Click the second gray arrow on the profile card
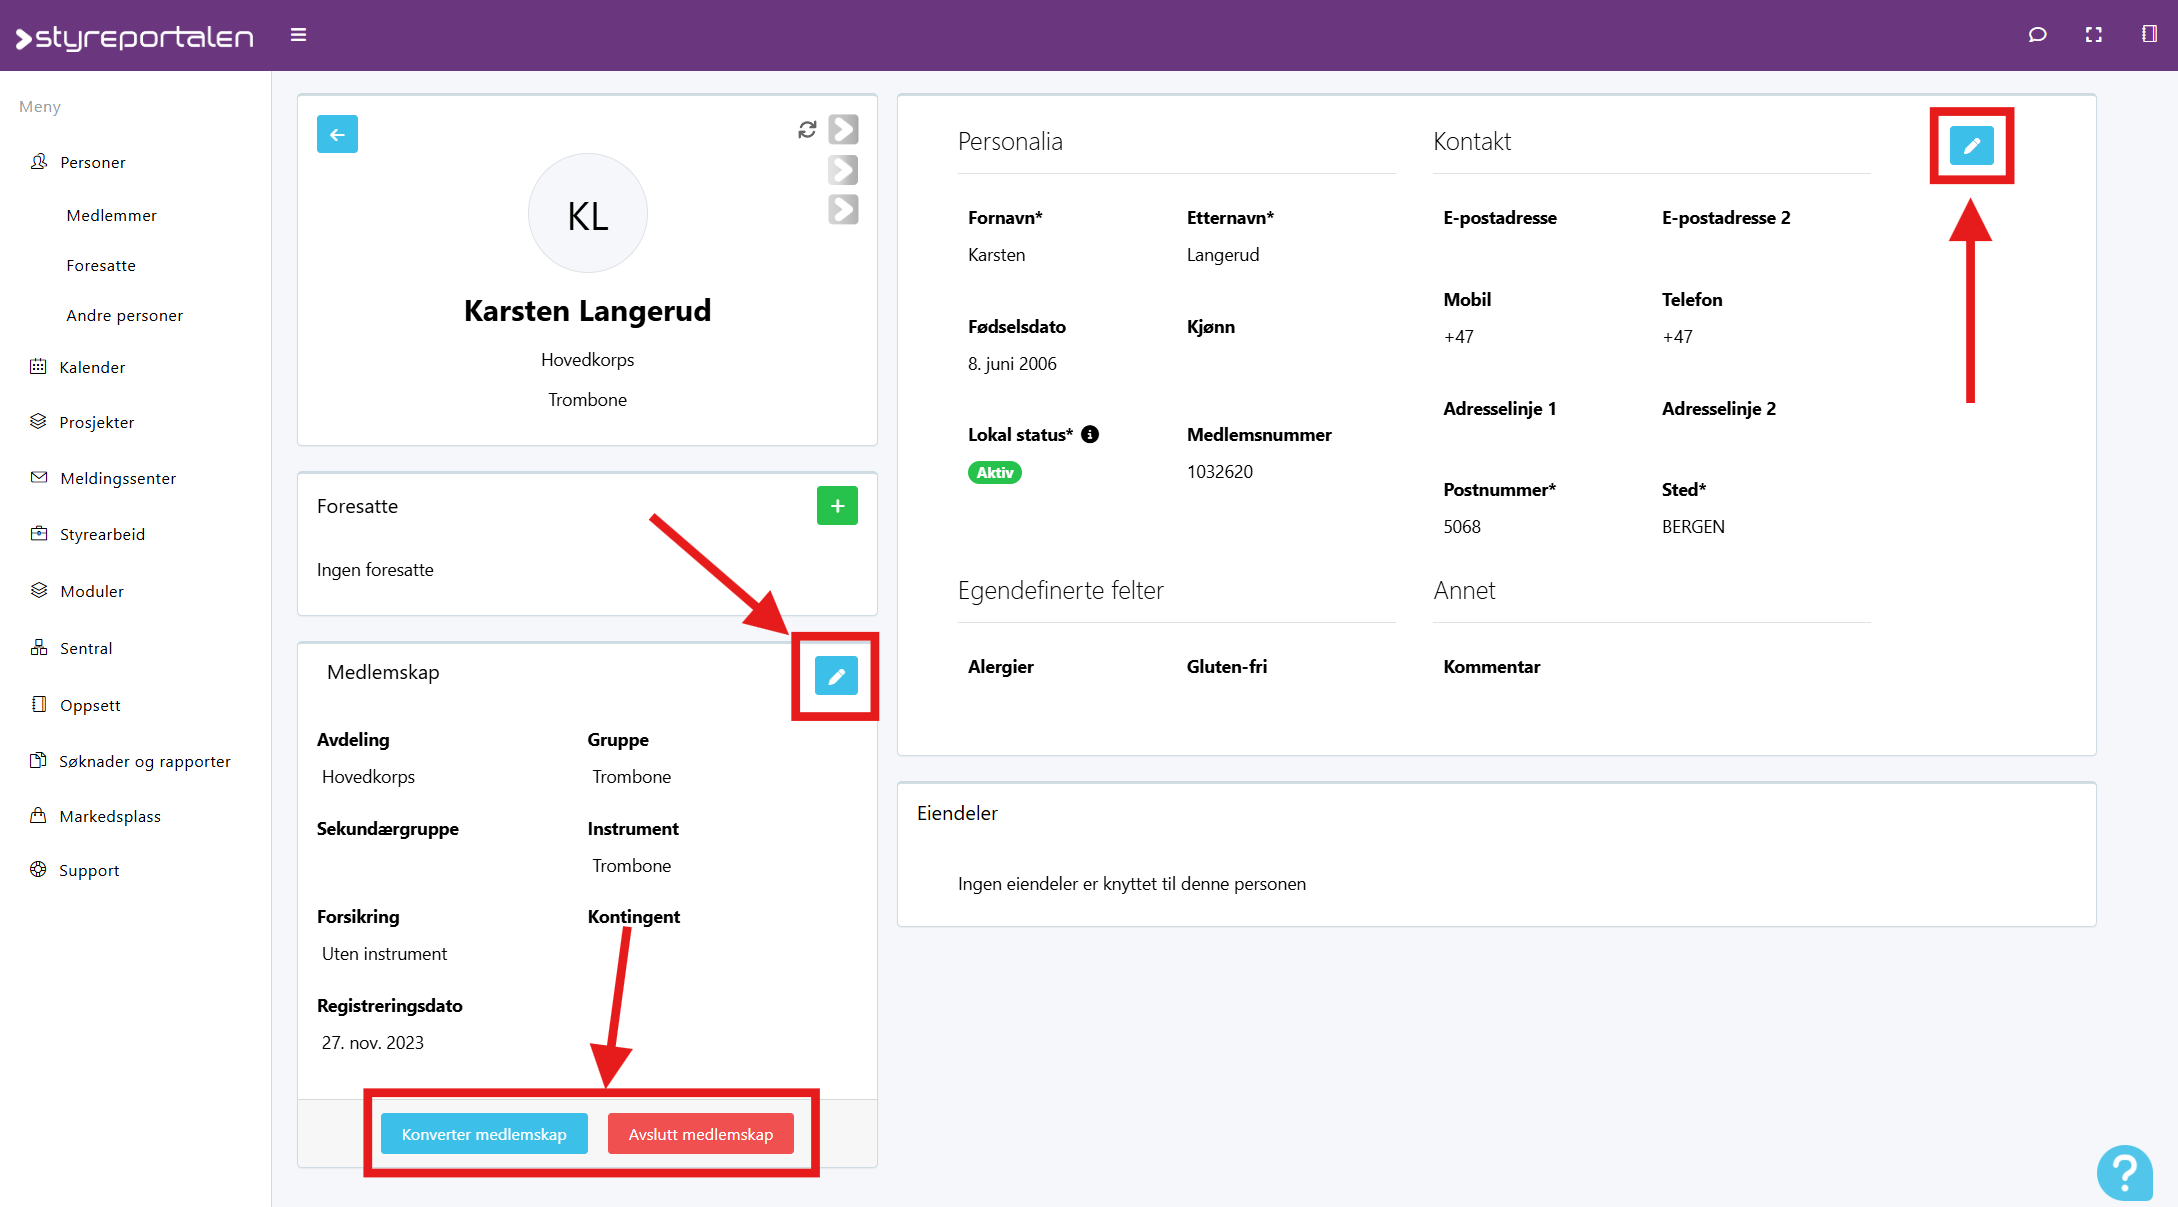The width and height of the screenshot is (2178, 1207). pos(843,170)
